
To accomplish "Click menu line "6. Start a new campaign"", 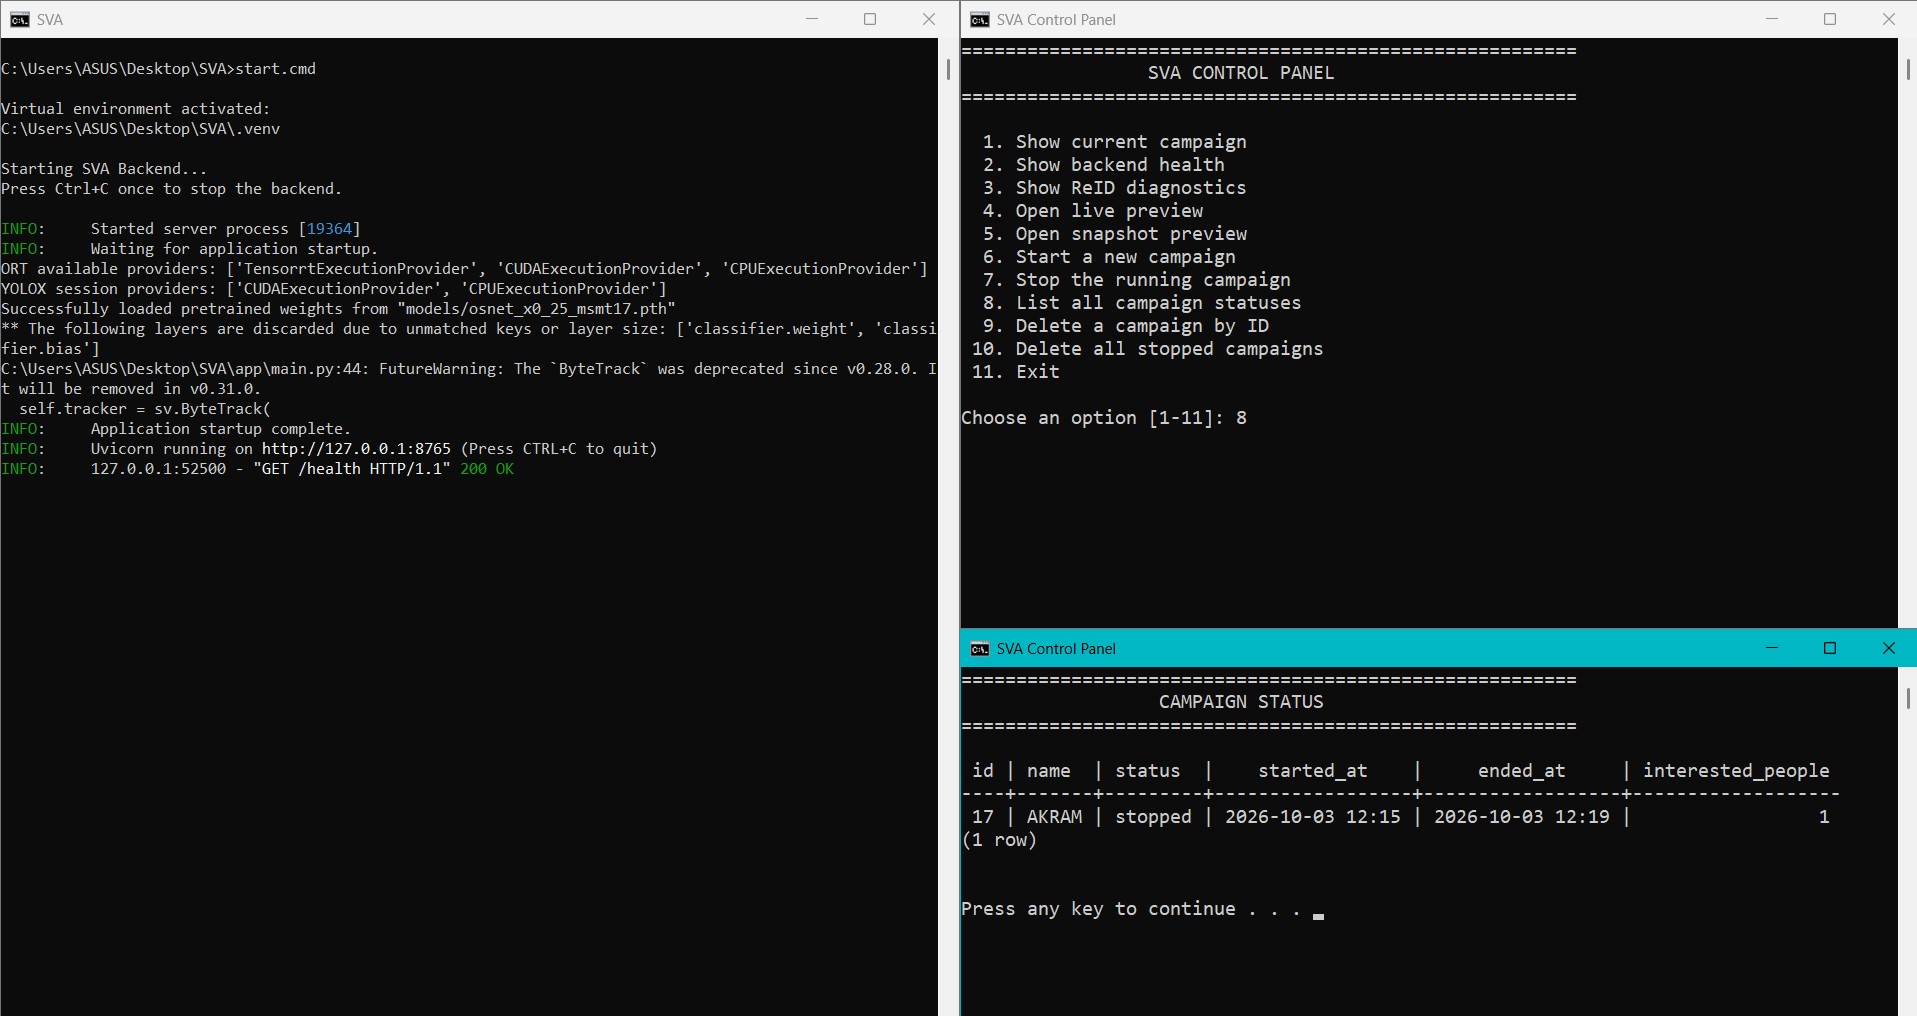I will (x=1109, y=257).
